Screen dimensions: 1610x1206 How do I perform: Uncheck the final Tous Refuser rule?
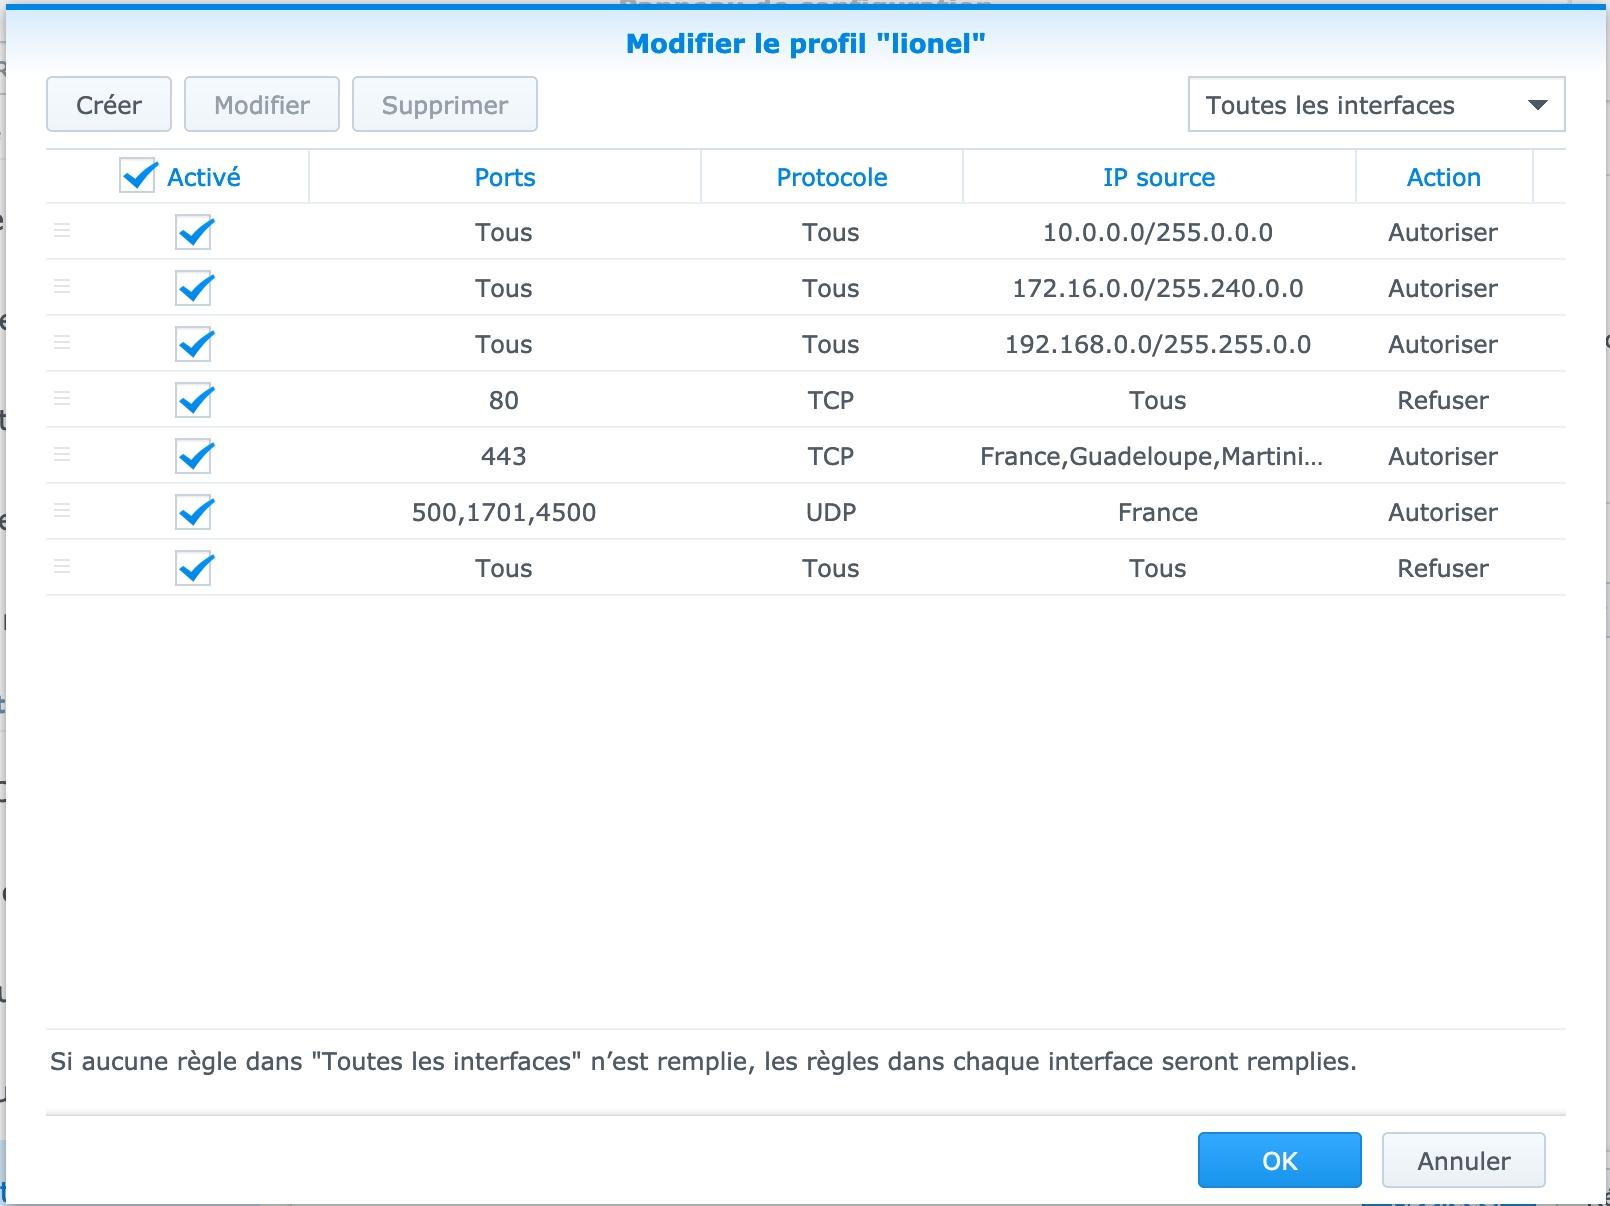[194, 568]
